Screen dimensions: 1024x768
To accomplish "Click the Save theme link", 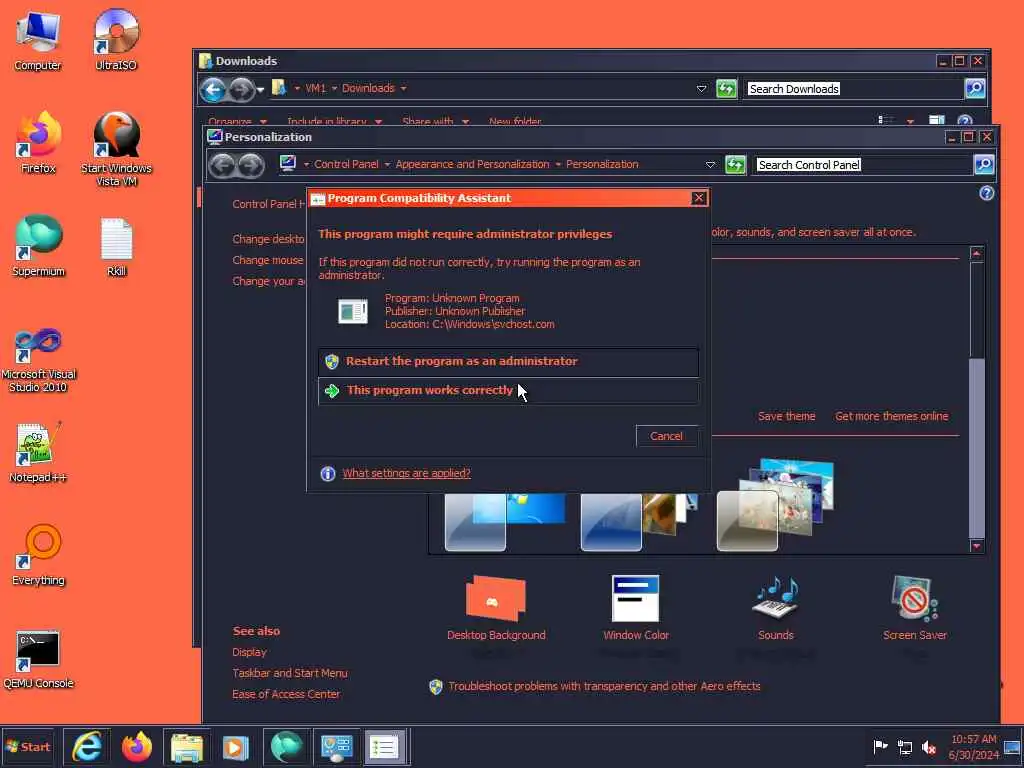I will [786, 417].
